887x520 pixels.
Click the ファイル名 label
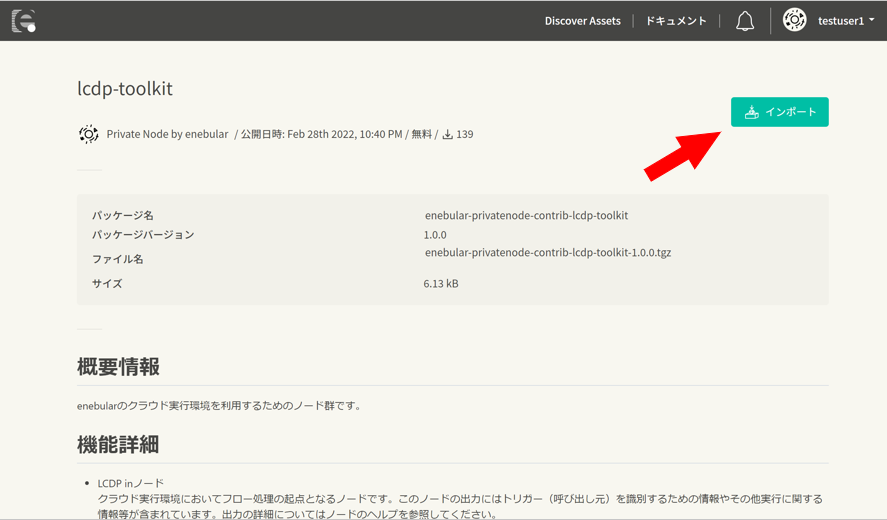118,259
